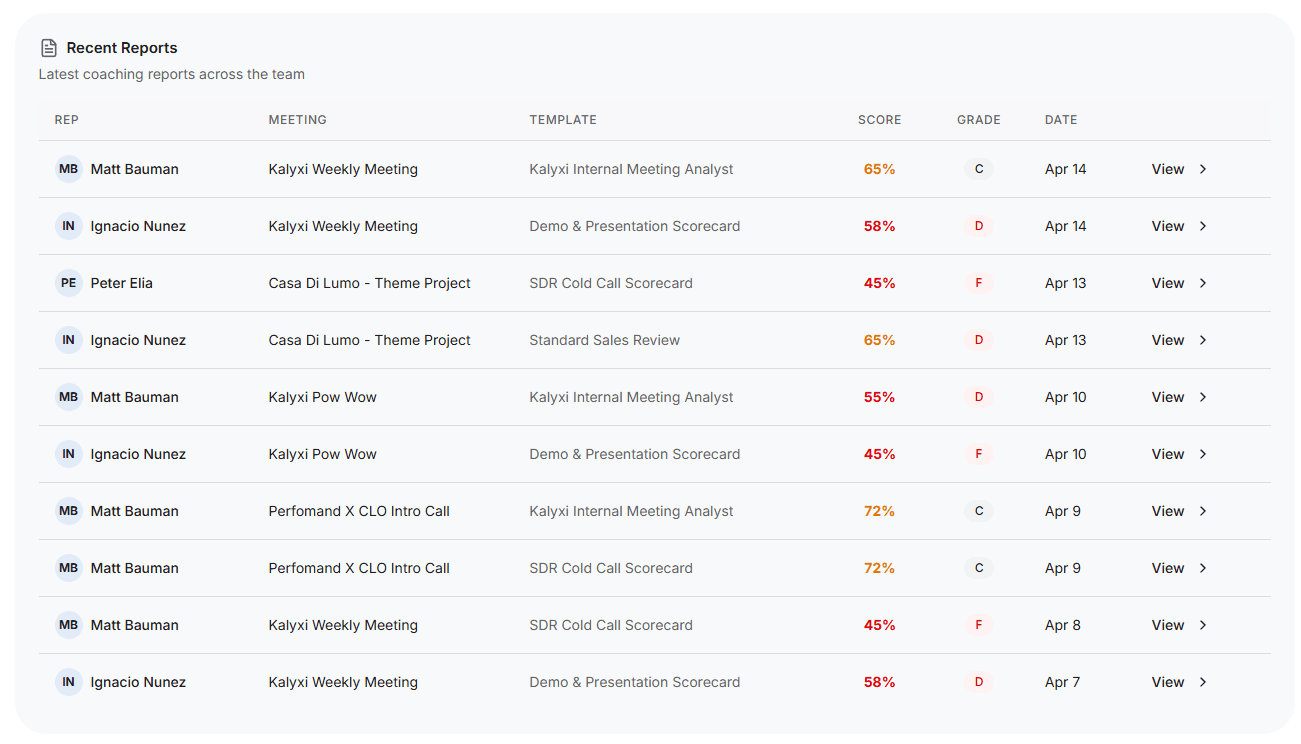Select the grade F badge on the Apr 10 row
This screenshot has height=744, width=1301.
978,454
